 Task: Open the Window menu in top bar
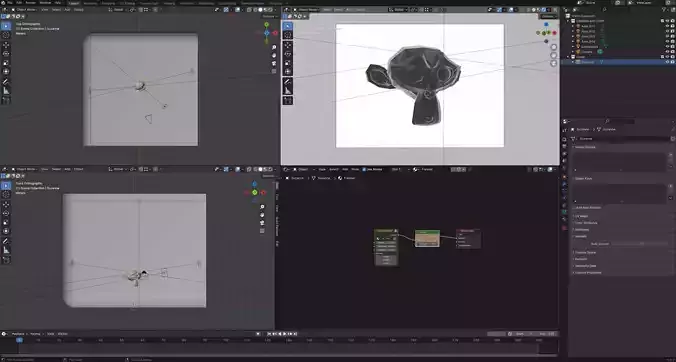(x=45, y=3)
